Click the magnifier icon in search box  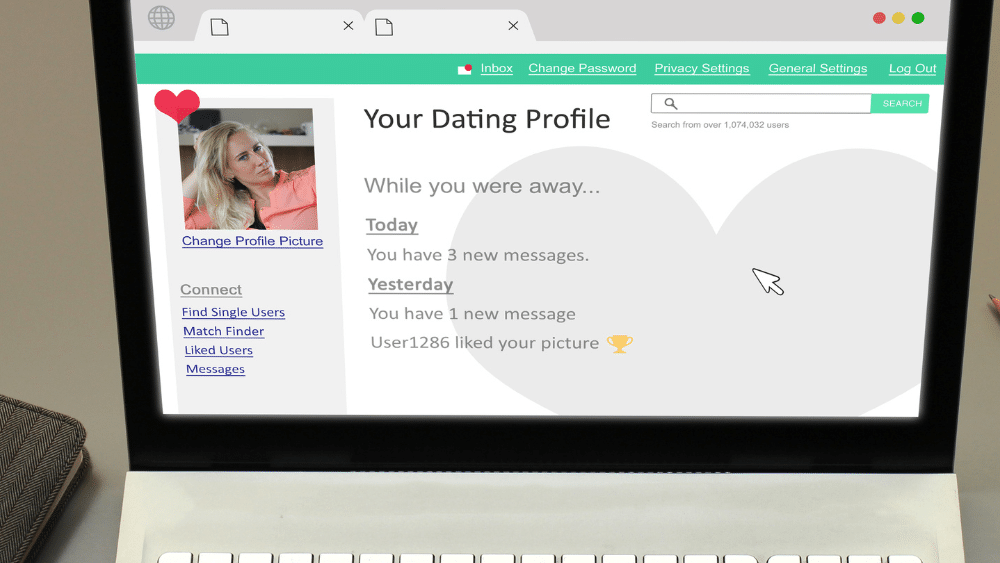coord(670,103)
